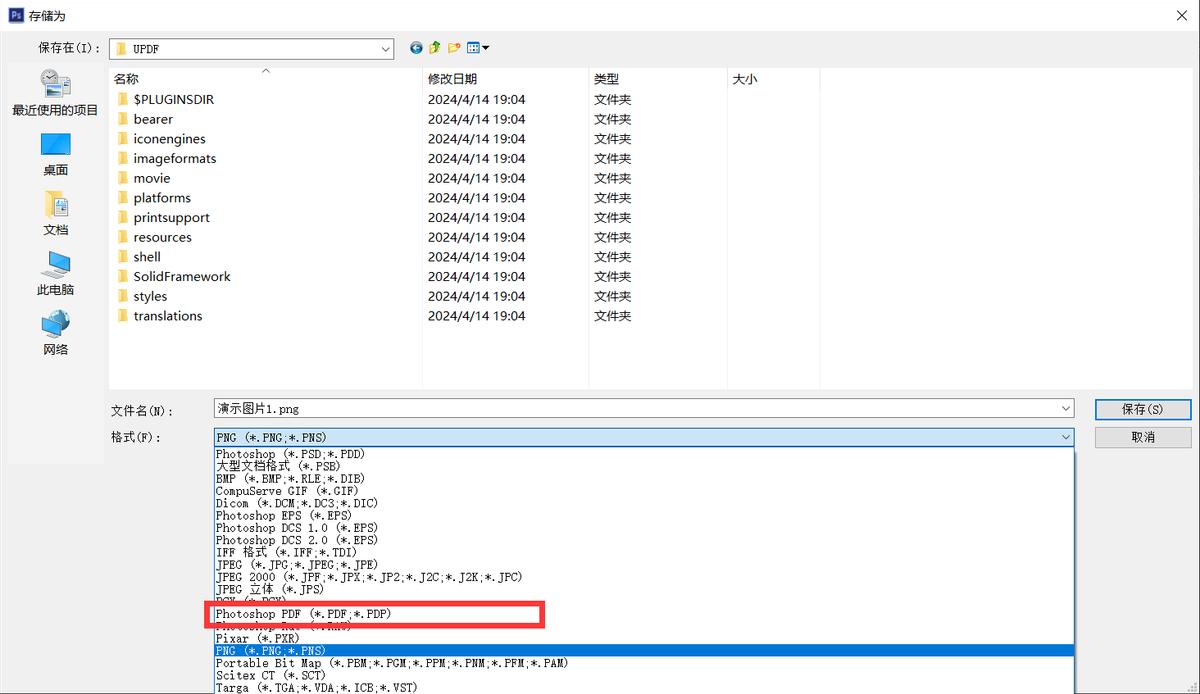Open 最近使用的项目 in the sidebar
Image resolution: width=1200 pixels, height=694 pixels.
(55, 94)
